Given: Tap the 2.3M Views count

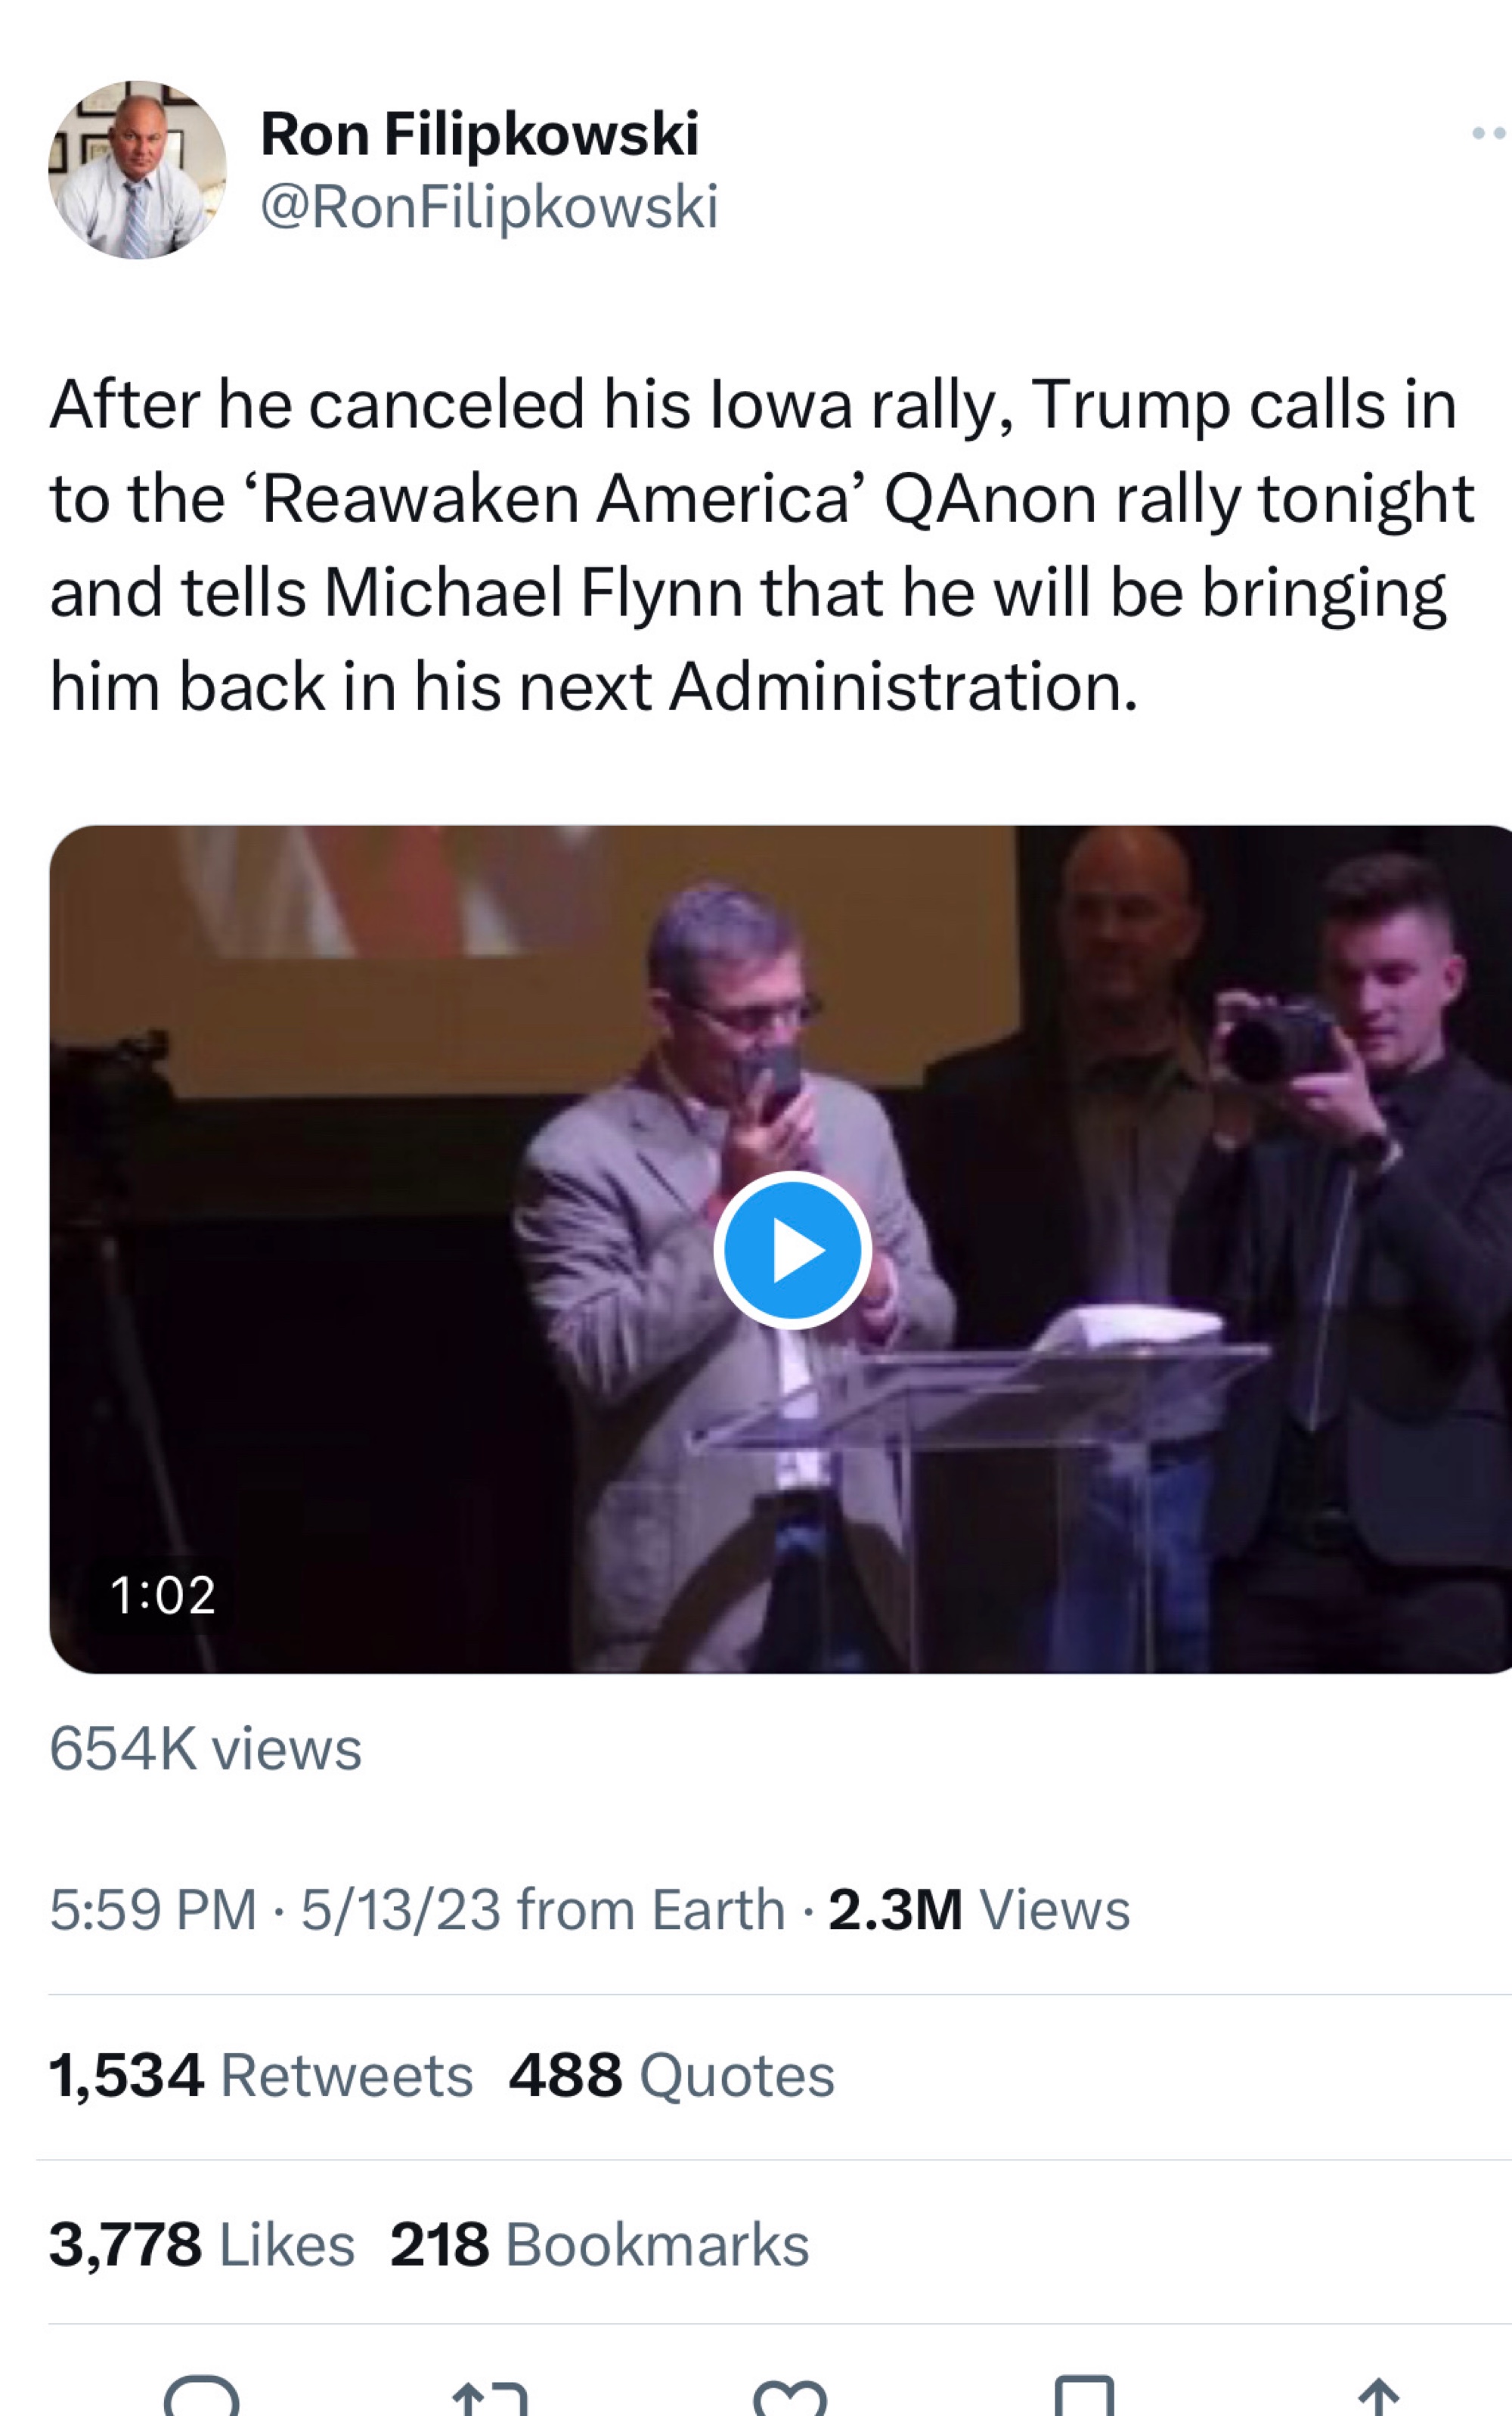Looking at the screenshot, I should [979, 1909].
